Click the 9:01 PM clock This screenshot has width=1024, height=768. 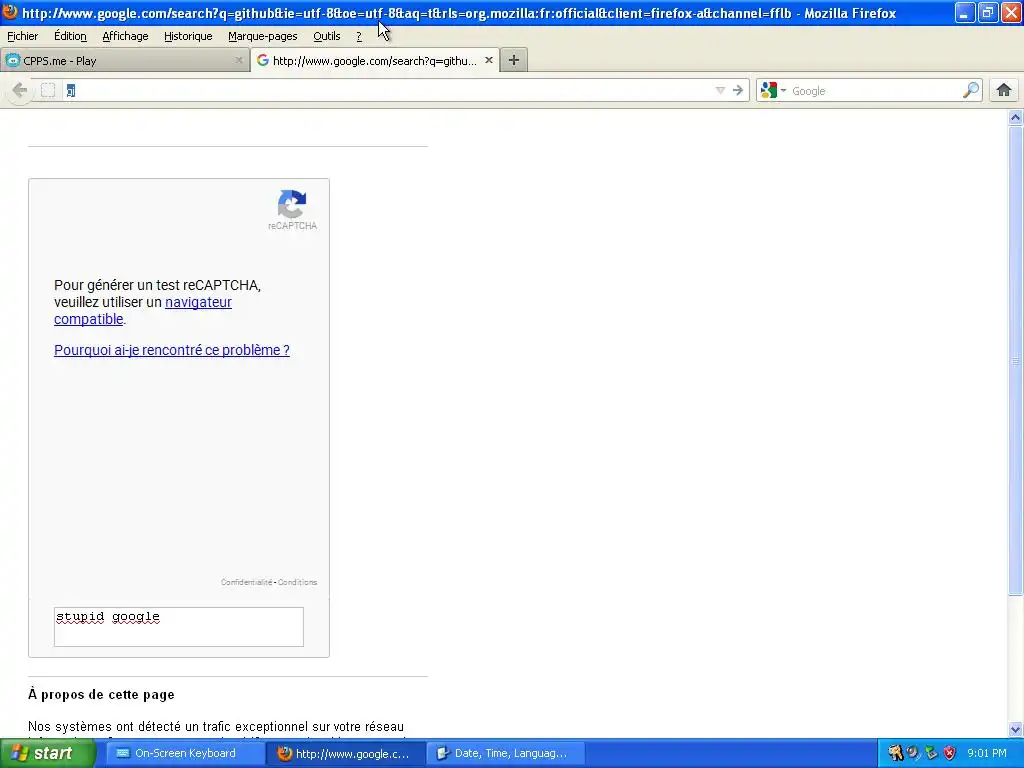(987, 753)
